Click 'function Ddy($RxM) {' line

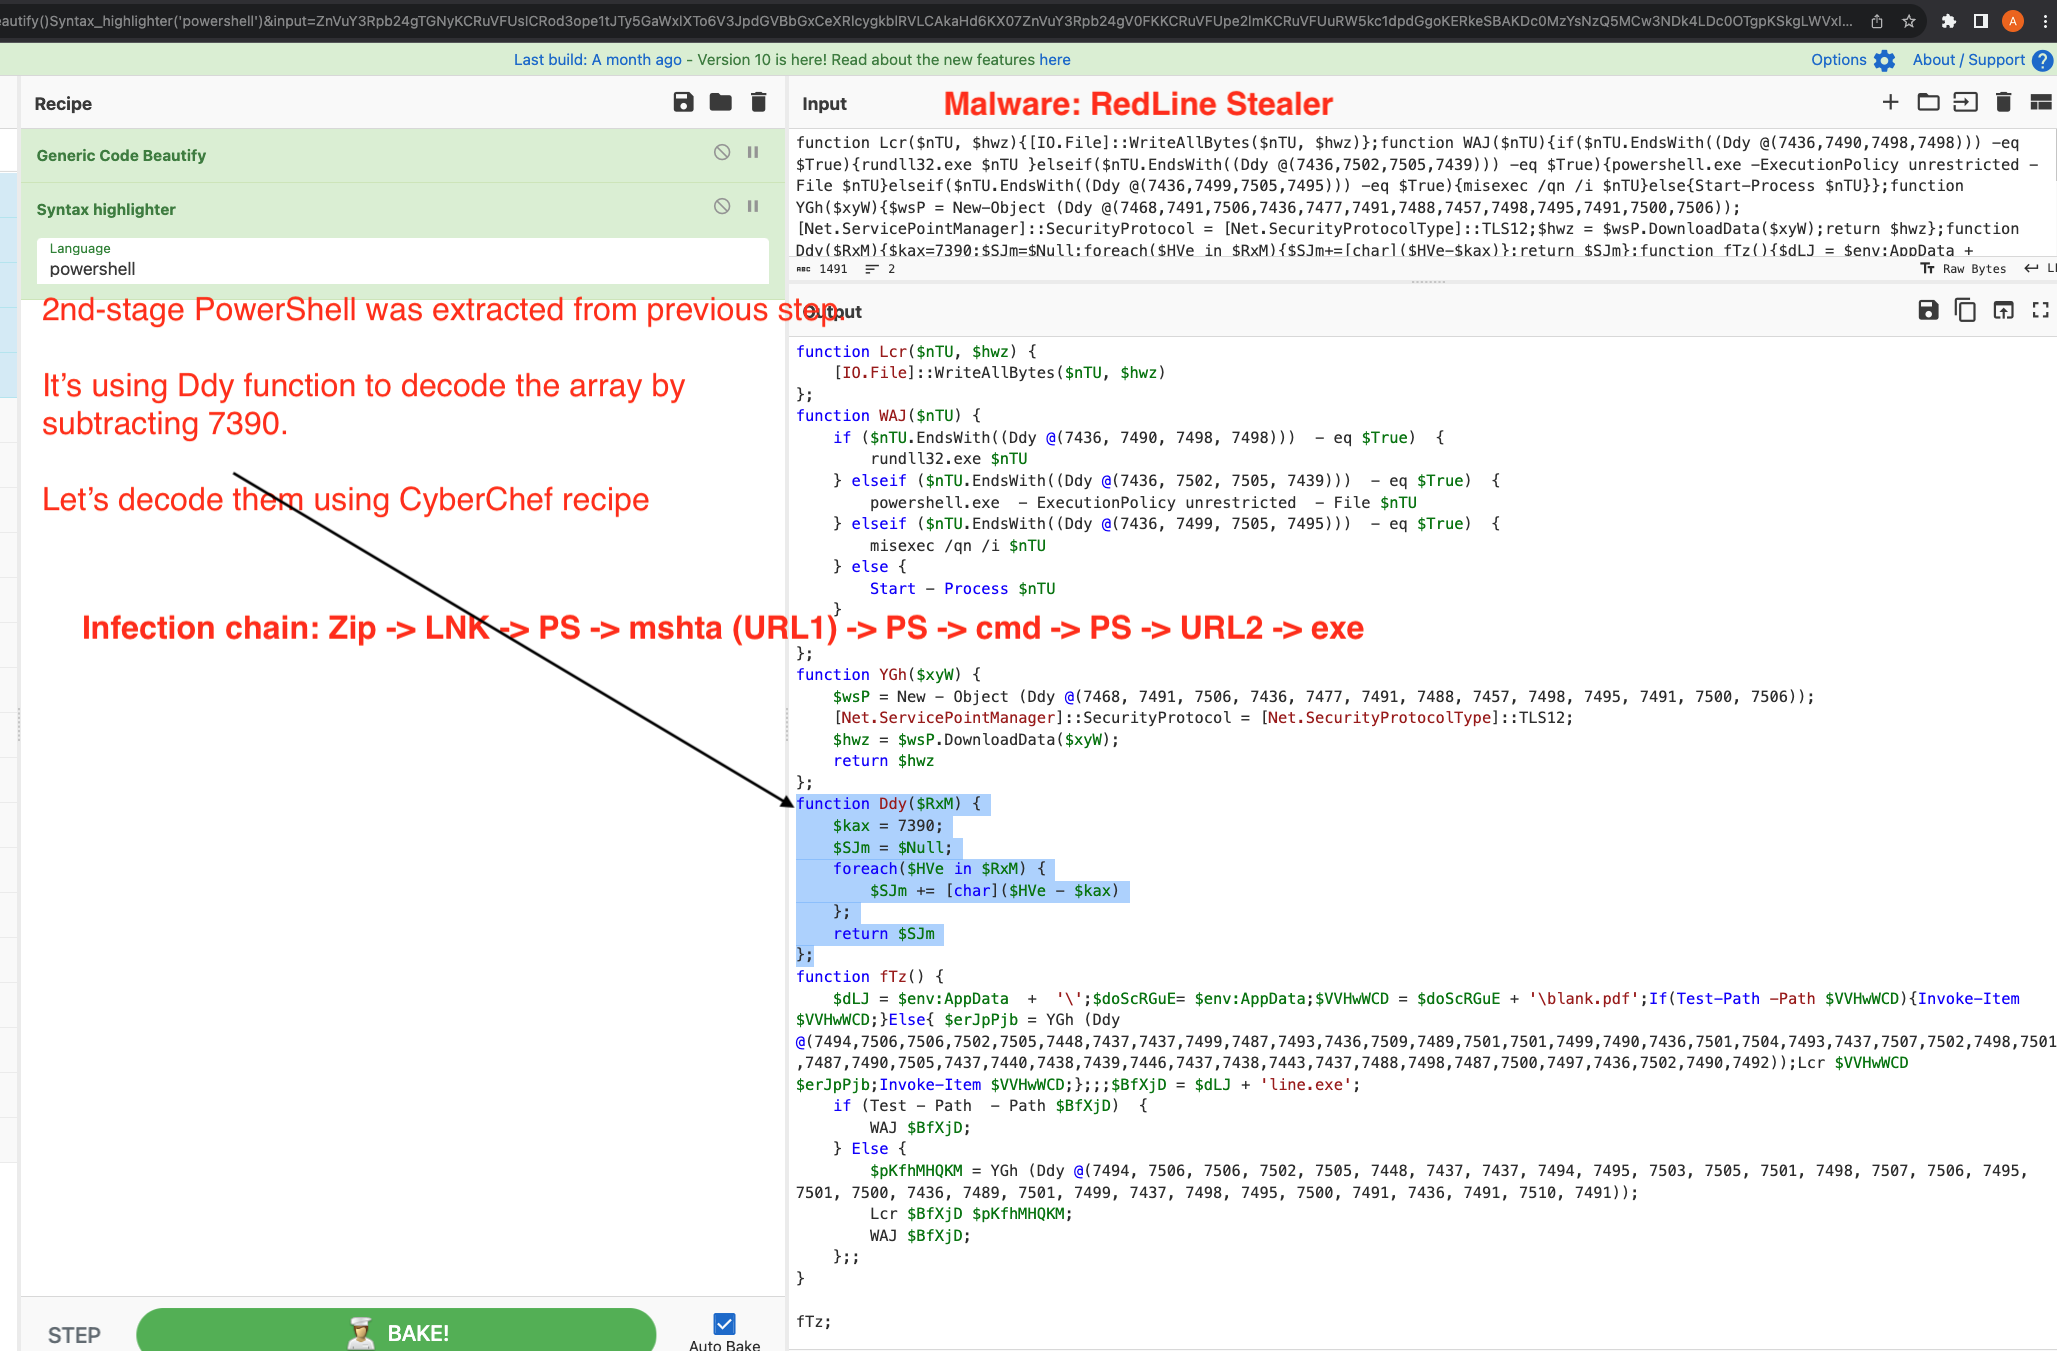[x=888, y=803]
